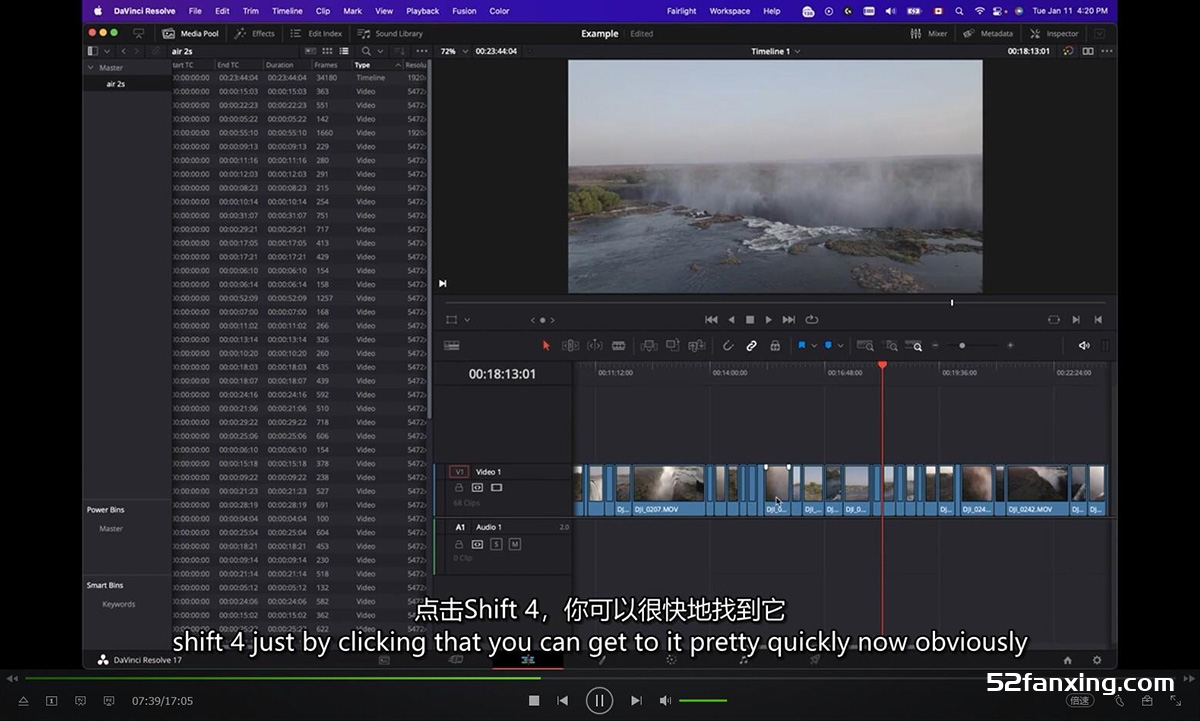
Task: Mute the Audio 1 track
Action: (515, 544)
